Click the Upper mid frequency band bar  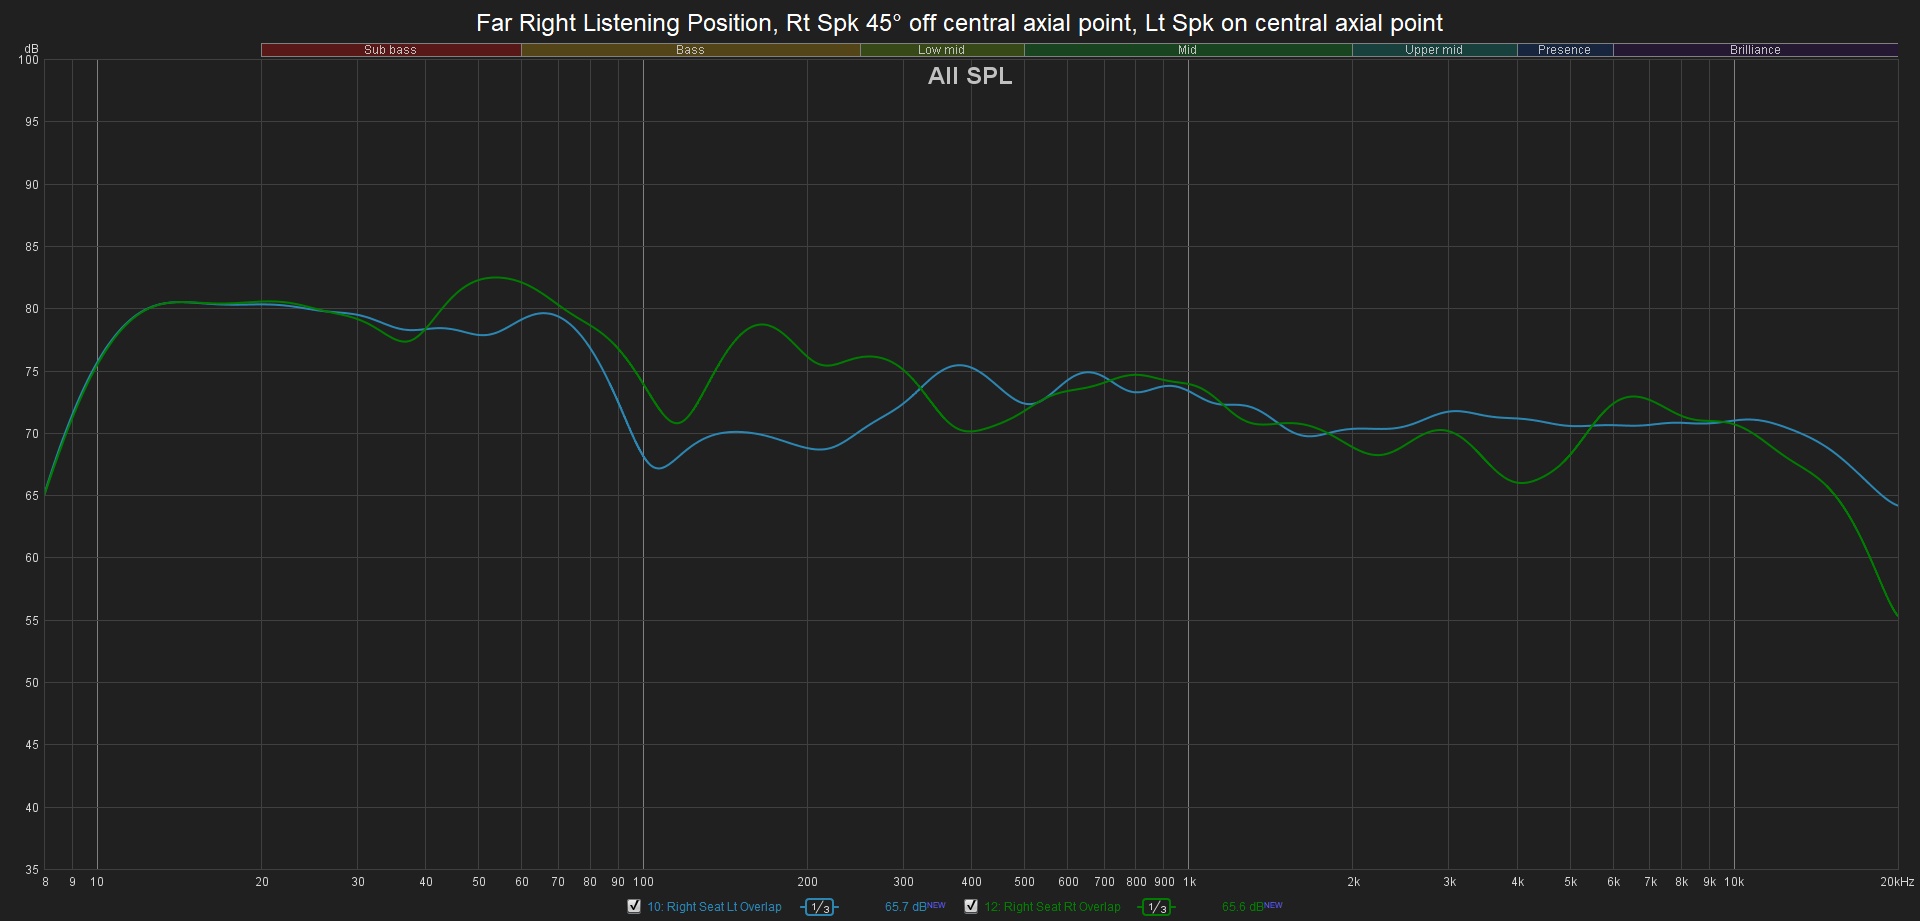tap(1434, 50)
